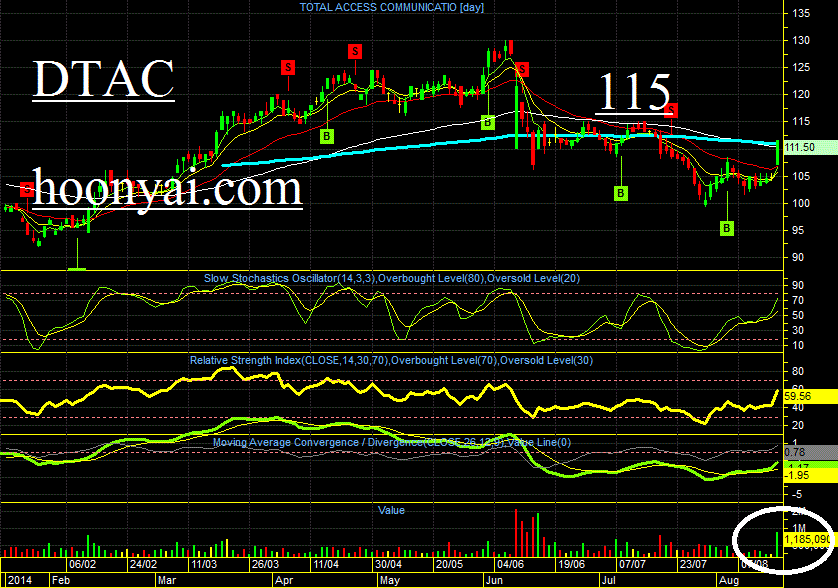
Task: Click the TOTAL ACCESS COMMUNICATIO [day] title
Action: point(392,7)
